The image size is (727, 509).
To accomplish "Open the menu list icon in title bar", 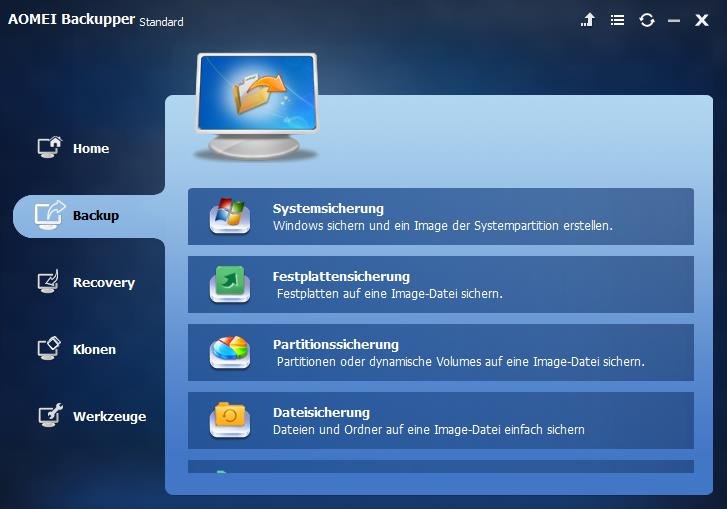I will pyautogui.click(x=617, y=20).
